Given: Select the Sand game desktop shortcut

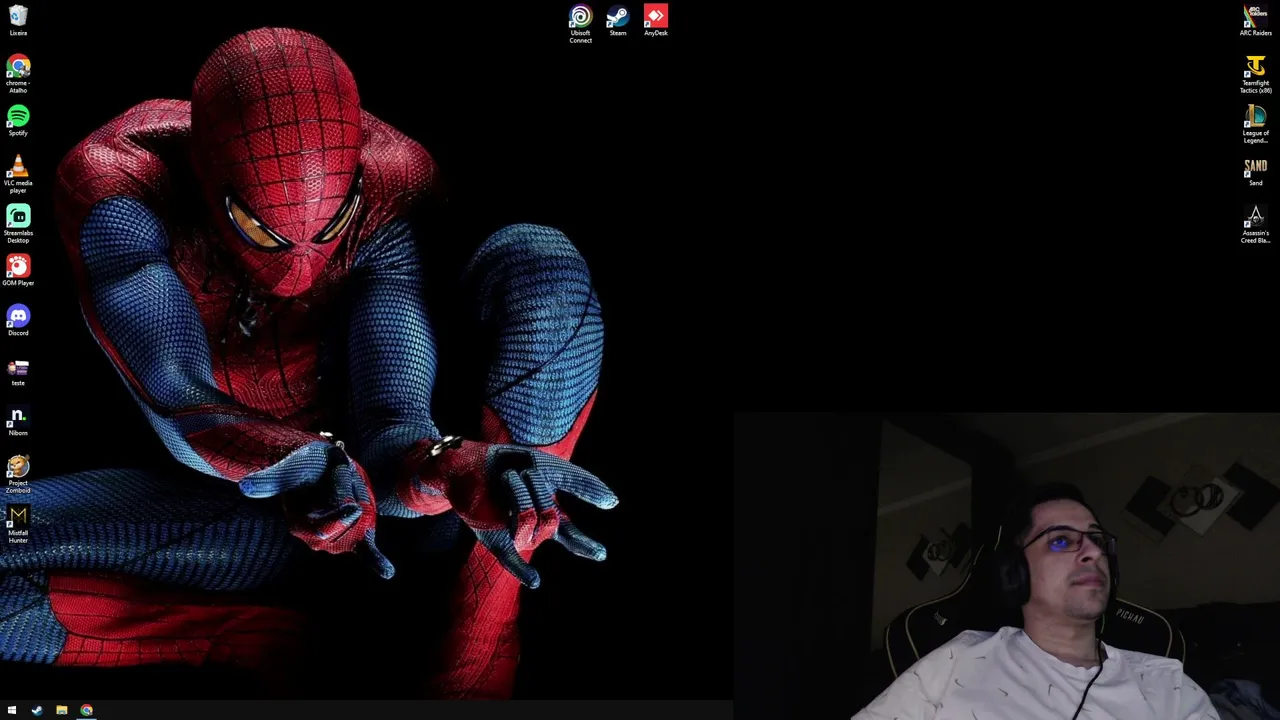Looking at the screenshot, I should click(1256, 171).
